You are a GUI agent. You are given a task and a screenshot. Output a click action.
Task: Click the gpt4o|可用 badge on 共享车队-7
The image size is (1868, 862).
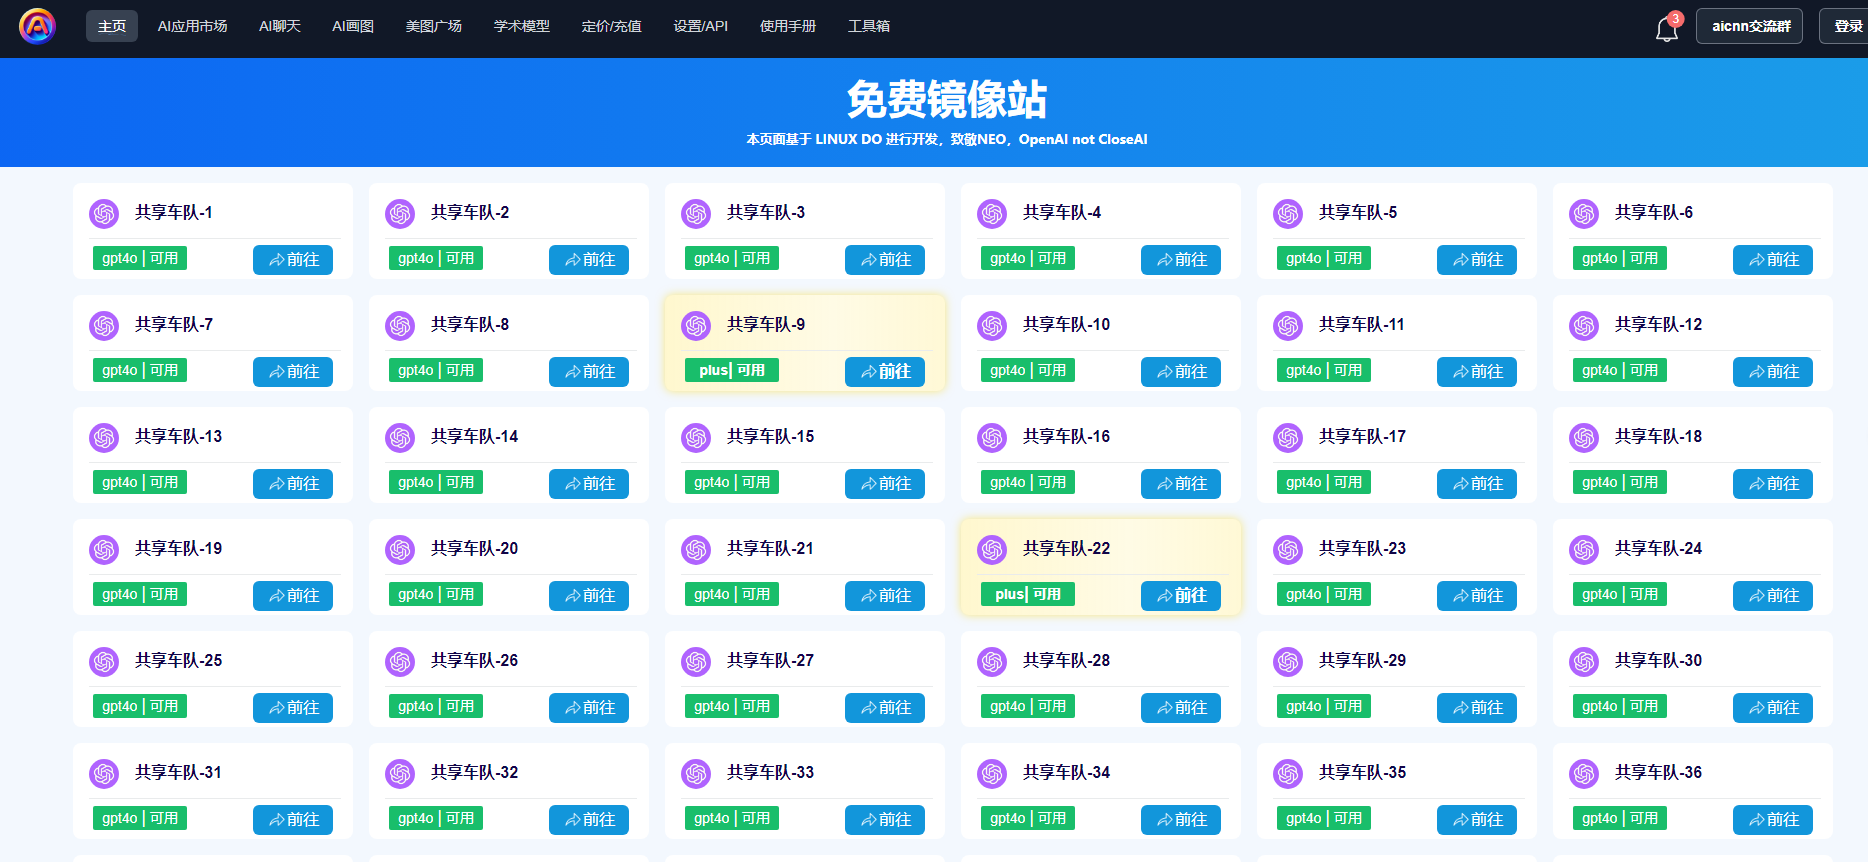coord(140,370)
